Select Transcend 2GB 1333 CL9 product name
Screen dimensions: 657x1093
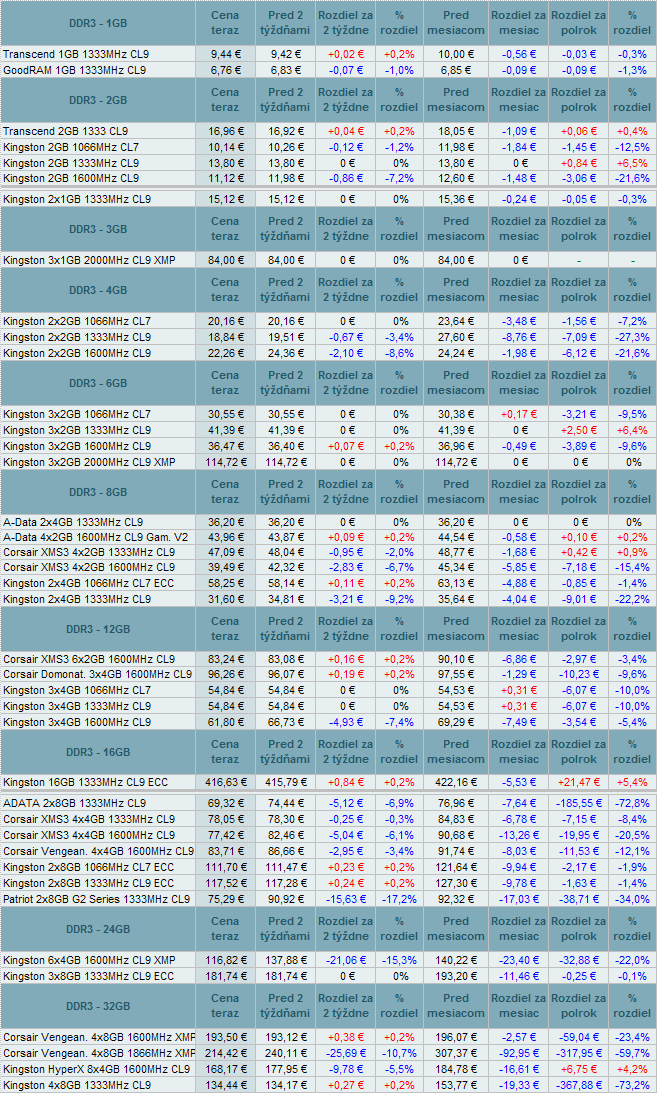(x=65, y=131)
